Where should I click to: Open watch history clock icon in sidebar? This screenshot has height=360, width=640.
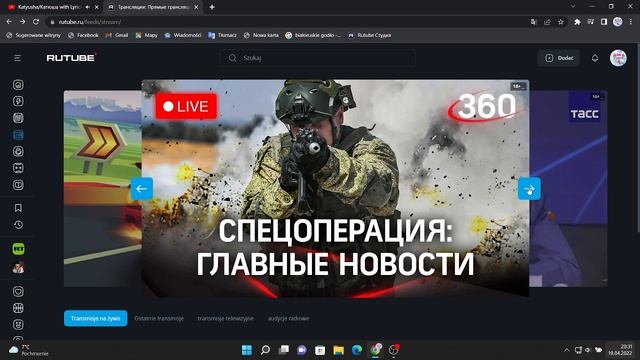18,225
